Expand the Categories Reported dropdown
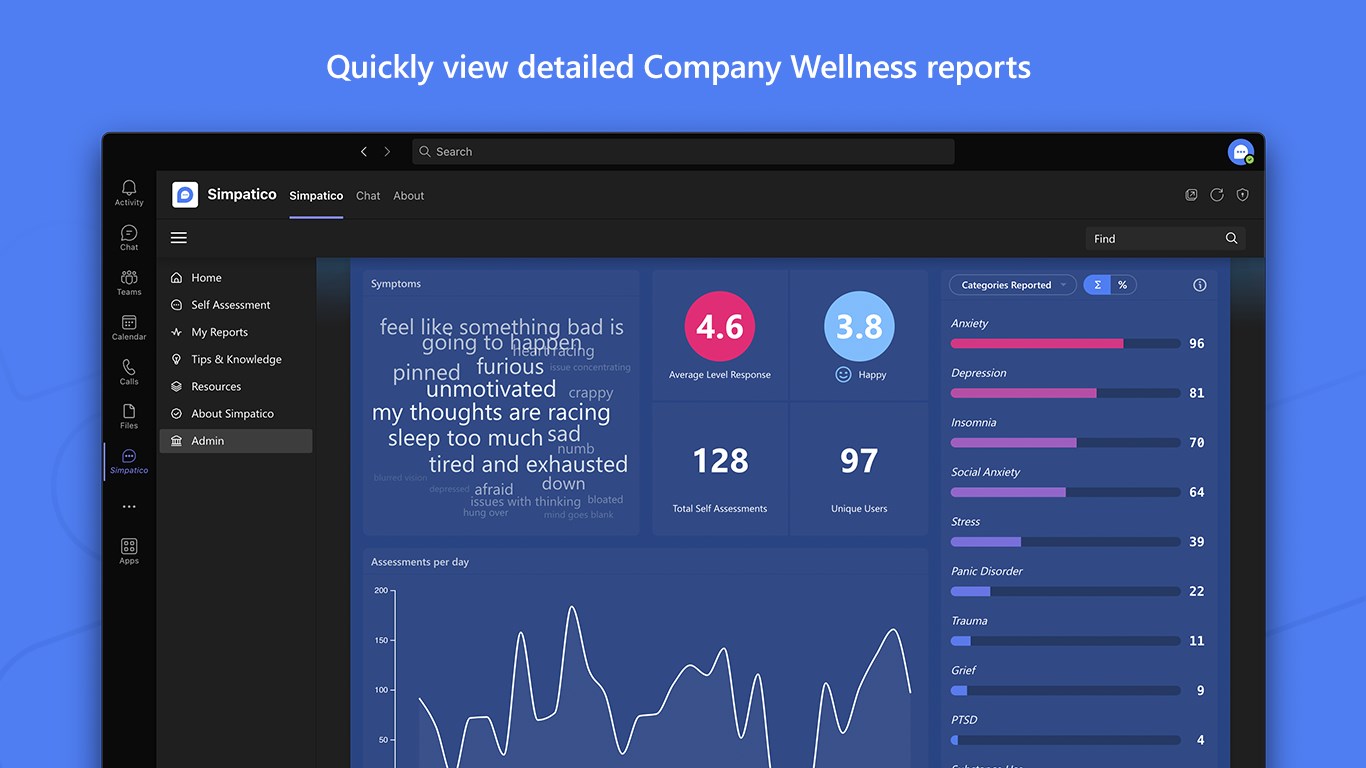The height and width of the screenshot is (768, 1366). [x=1013, y=285]
